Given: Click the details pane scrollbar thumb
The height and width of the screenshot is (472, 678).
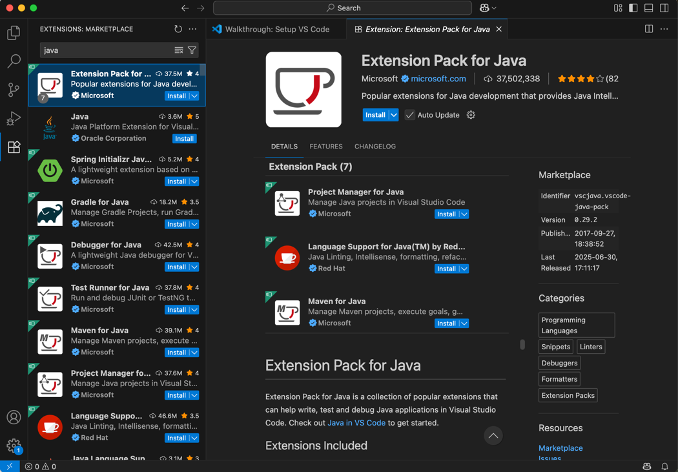Looking at the screenshot, I should point(522,344).
